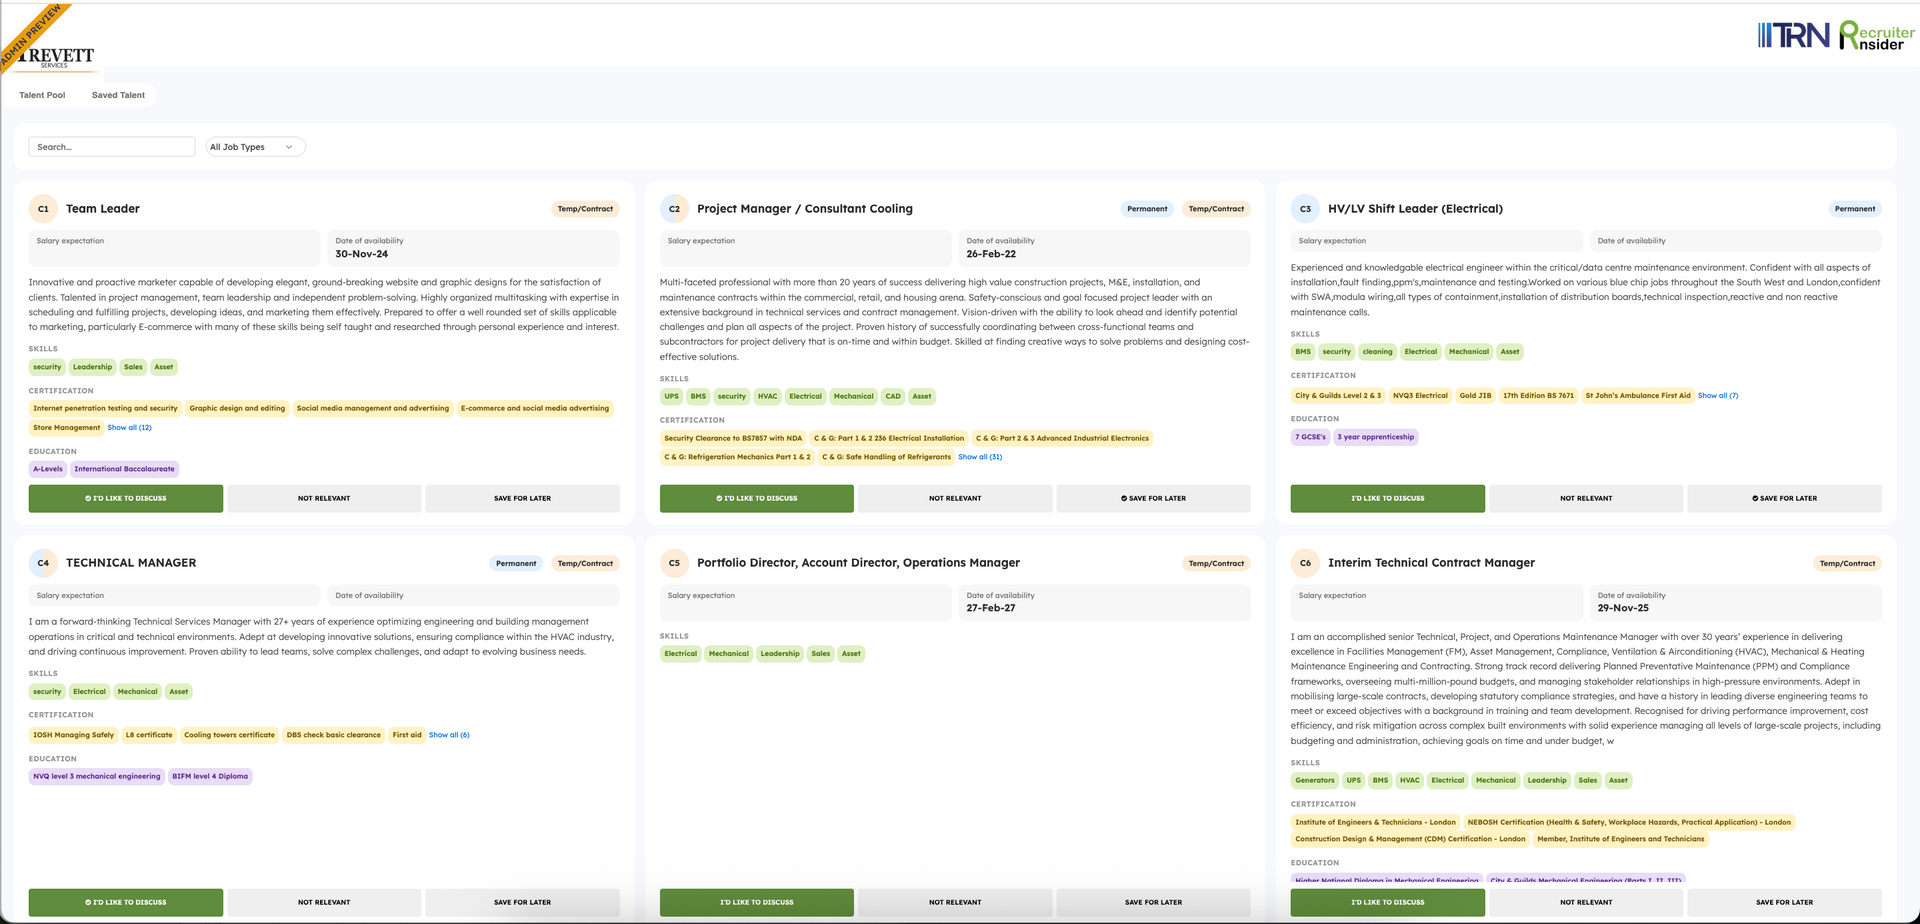Click I'd Like To Discuss for Technical Manager

pyautogui.click(x=126, y=902)
